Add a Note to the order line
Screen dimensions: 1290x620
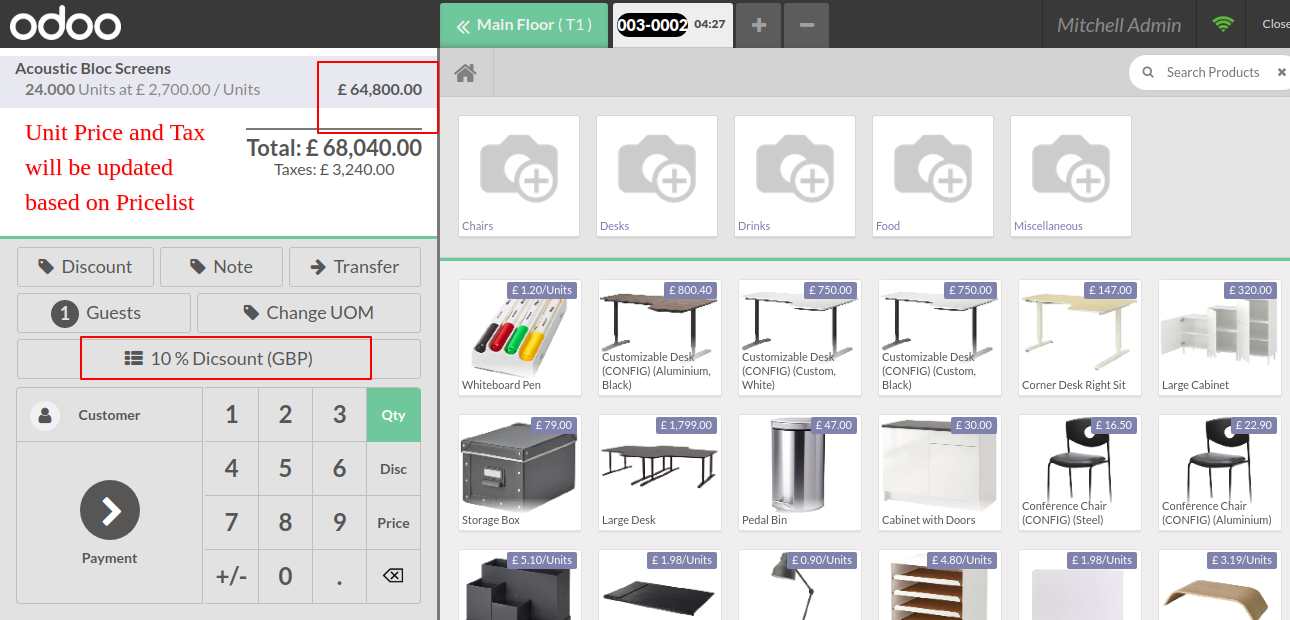(221, 267)
